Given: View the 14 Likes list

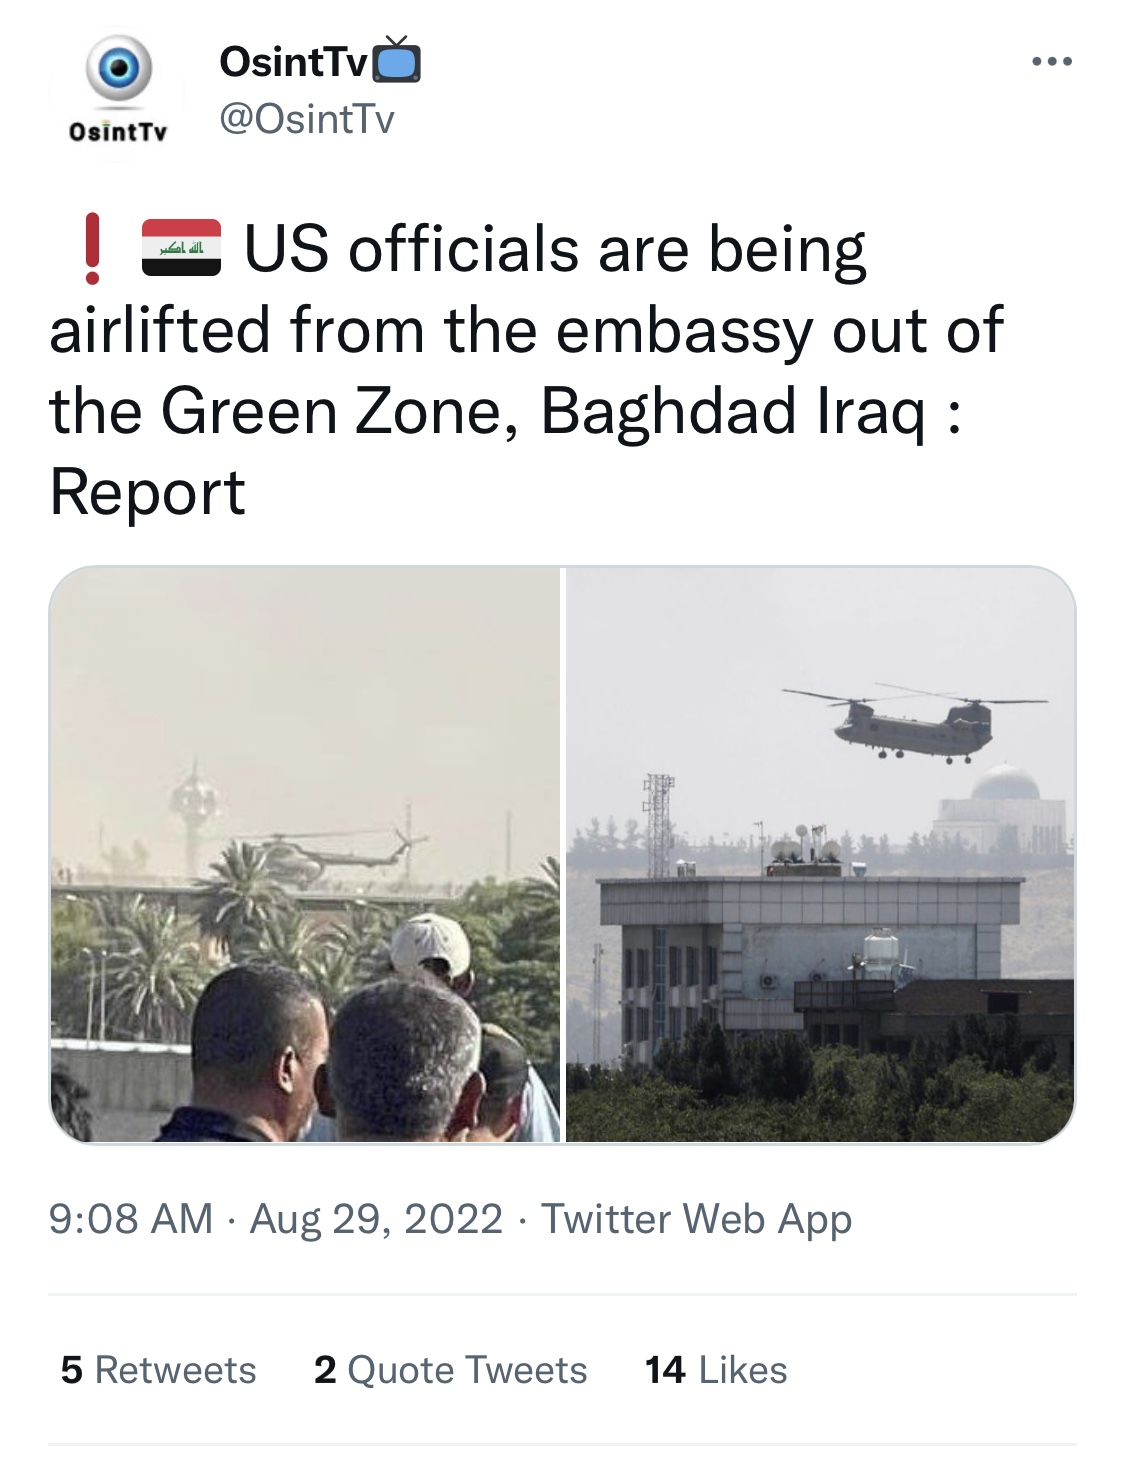Looking at the screenshot, I should (716, 1370).
